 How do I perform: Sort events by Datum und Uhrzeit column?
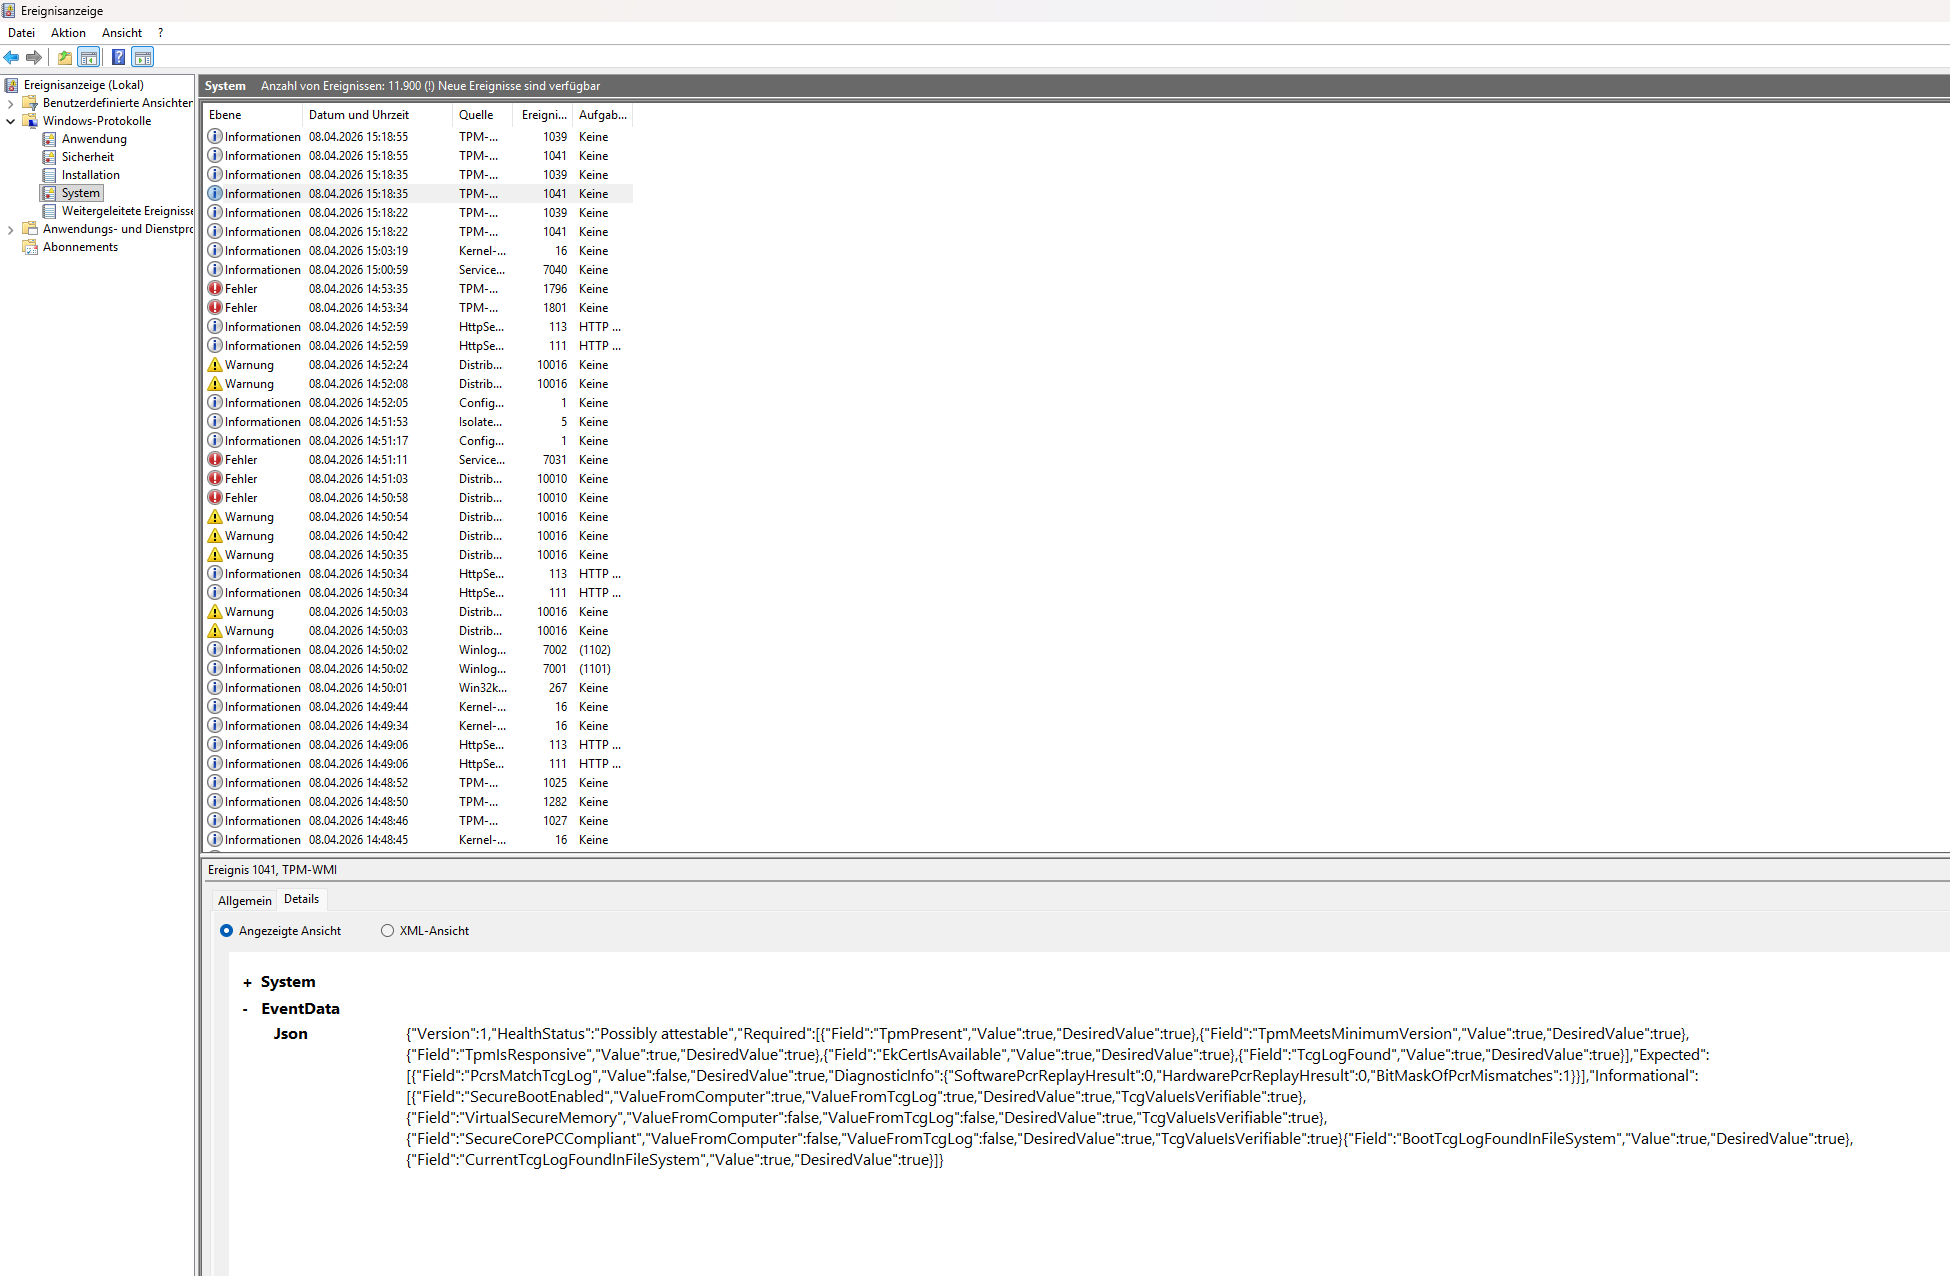pos(359,115)
